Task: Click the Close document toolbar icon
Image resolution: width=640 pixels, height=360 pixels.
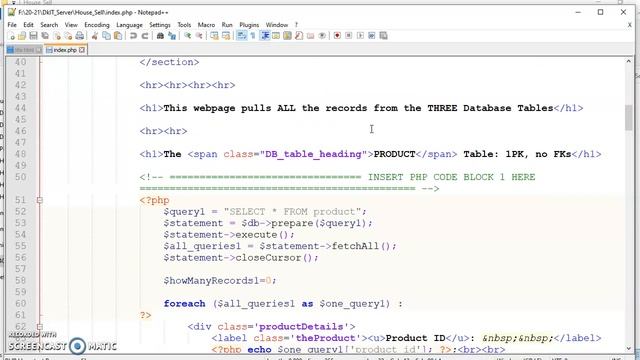Action: (x=57, y=36)
